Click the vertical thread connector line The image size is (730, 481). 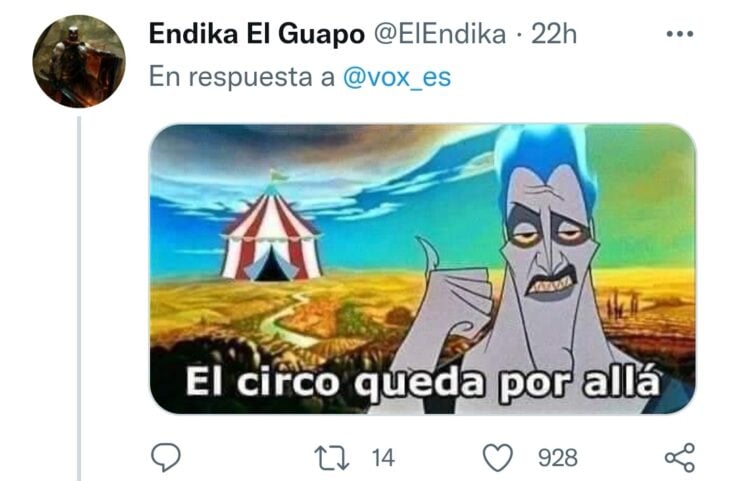79,298
